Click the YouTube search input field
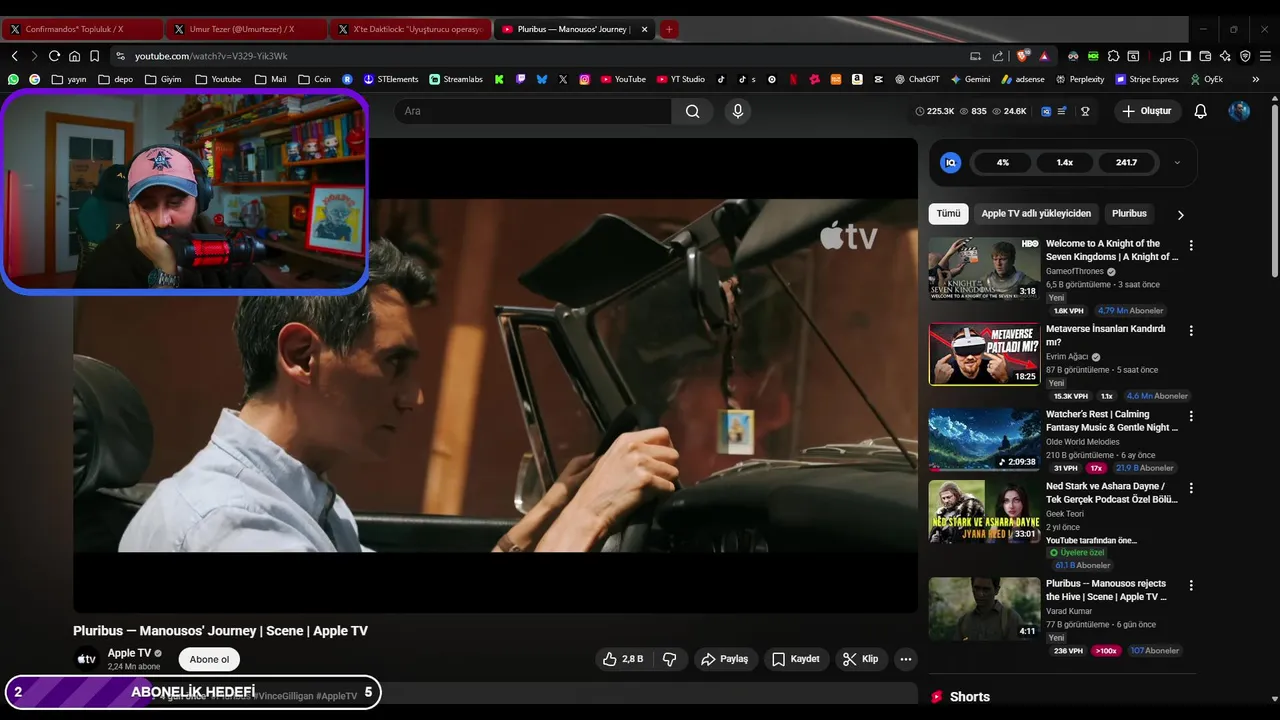 click(x=532, y=111)
